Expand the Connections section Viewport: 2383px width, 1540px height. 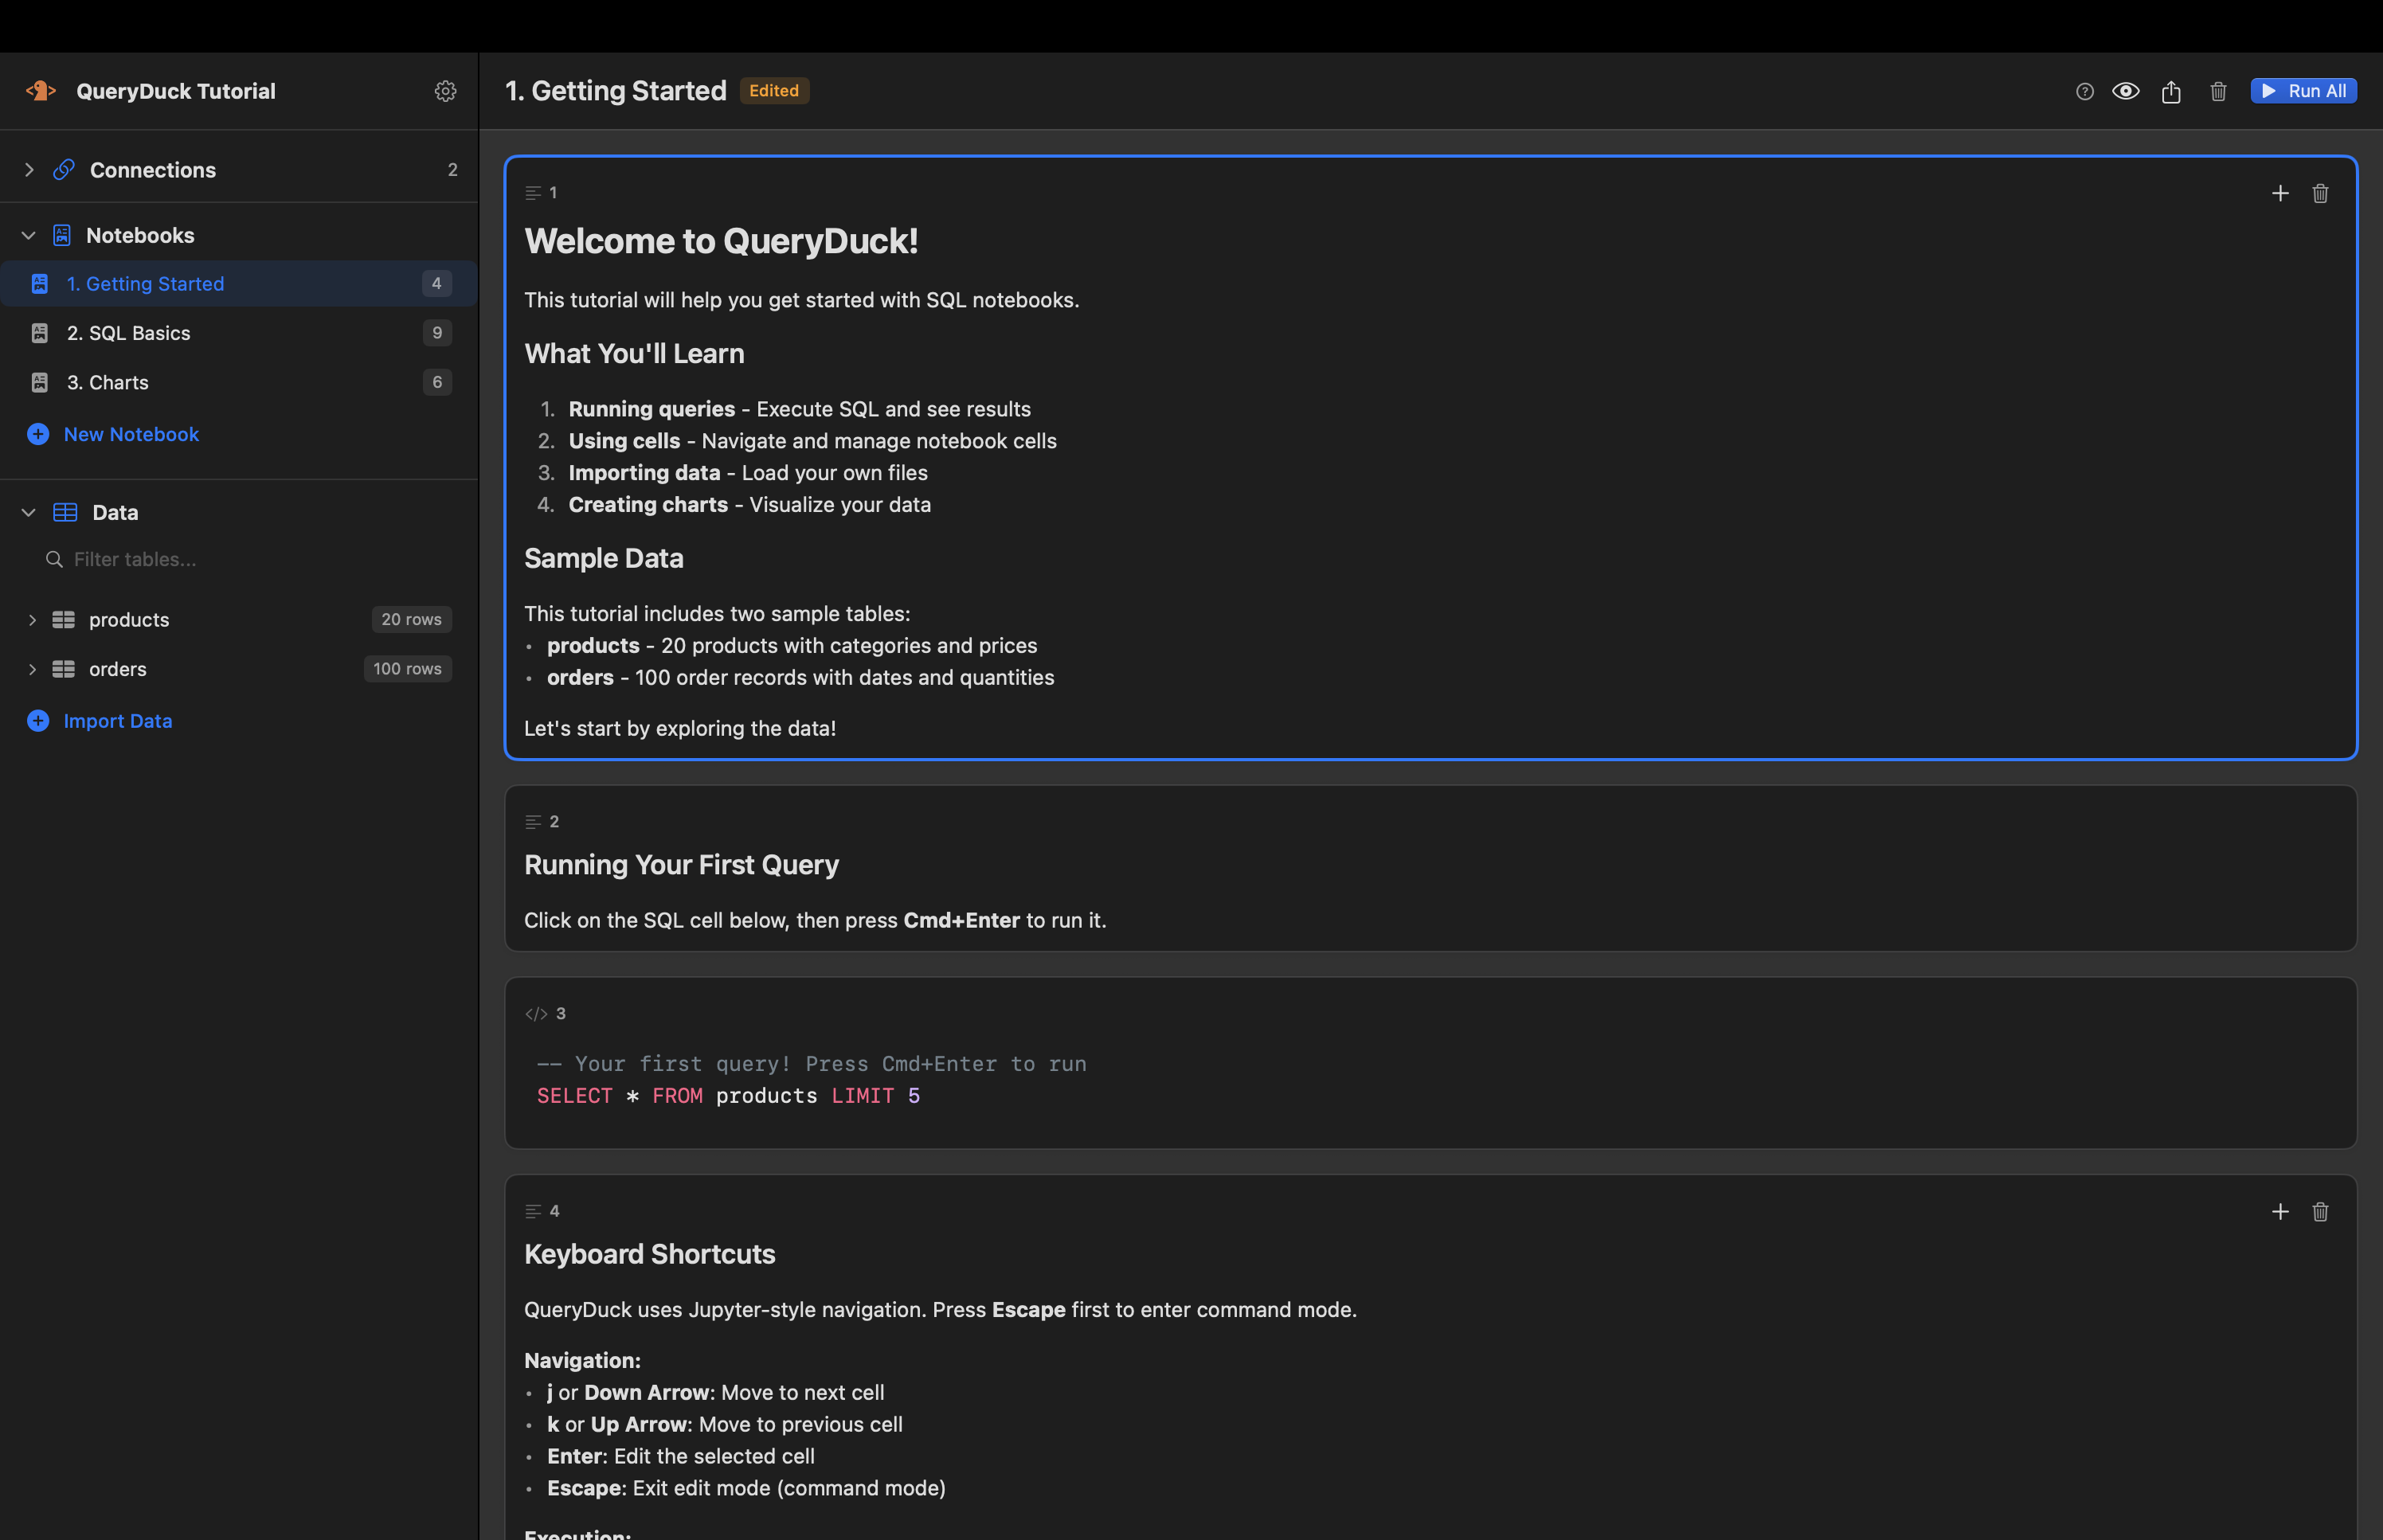tap(29, 169)
